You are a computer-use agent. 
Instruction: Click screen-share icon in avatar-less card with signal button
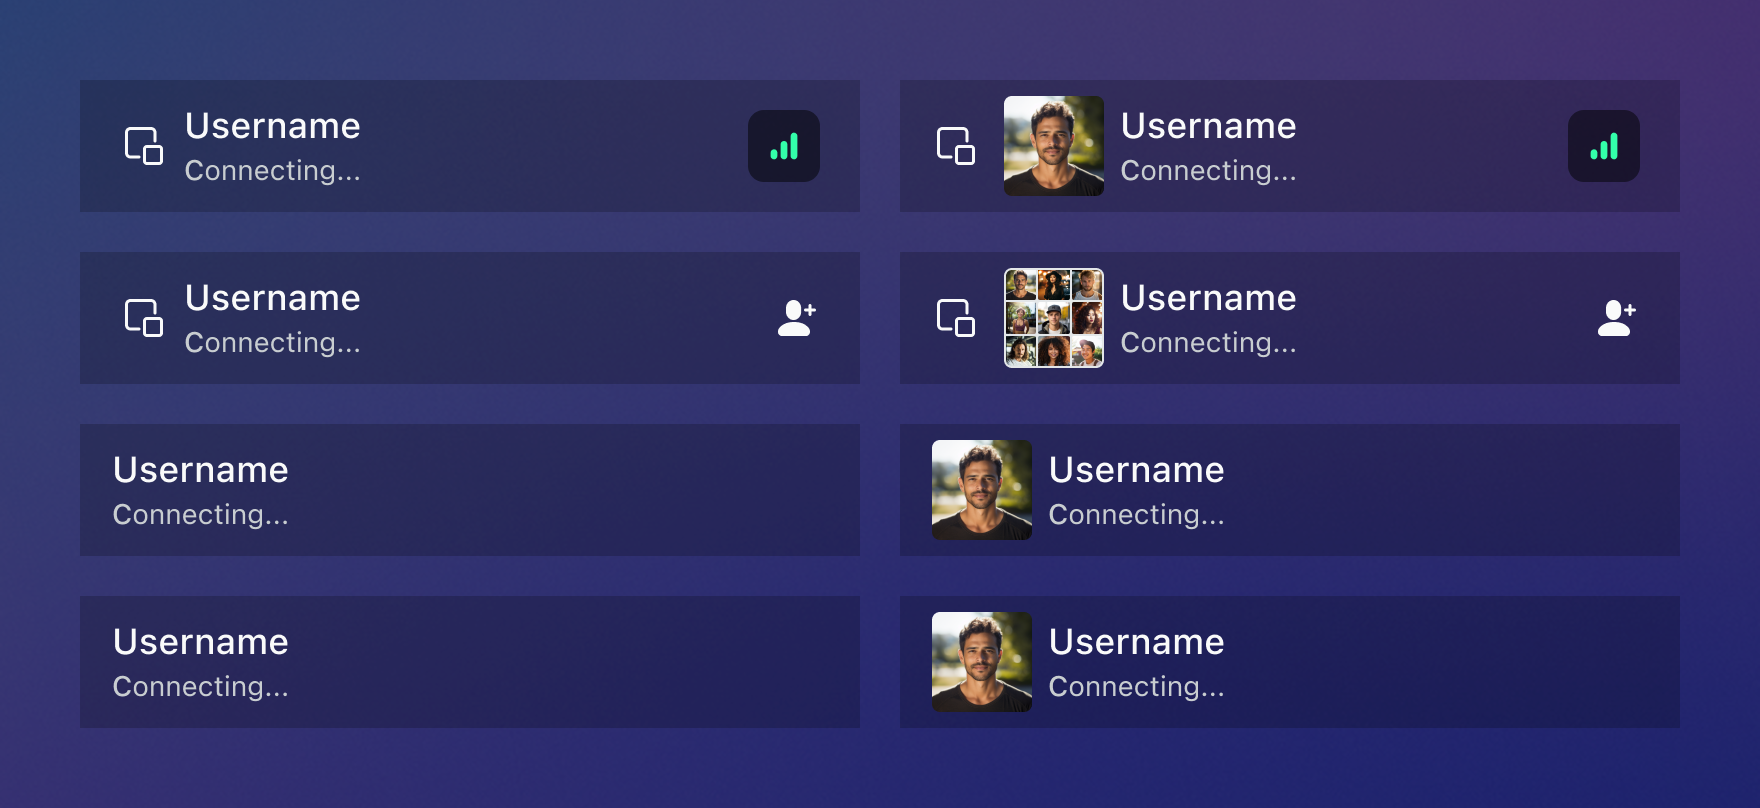[144, 146]
